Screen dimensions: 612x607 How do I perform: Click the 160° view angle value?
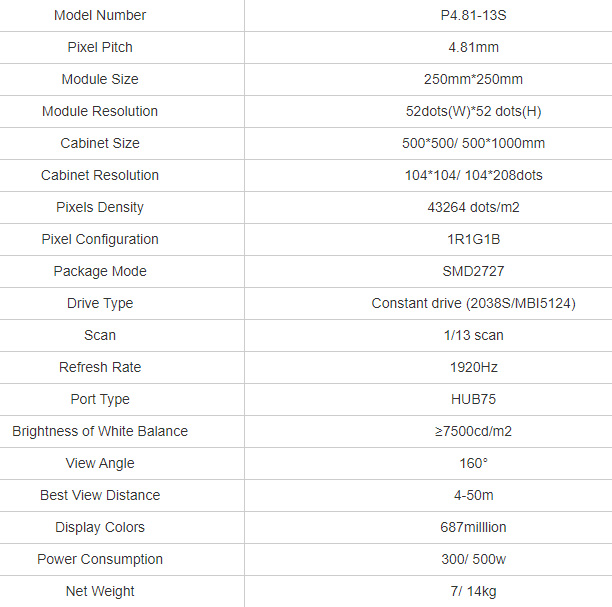click(x=473, y=463)
